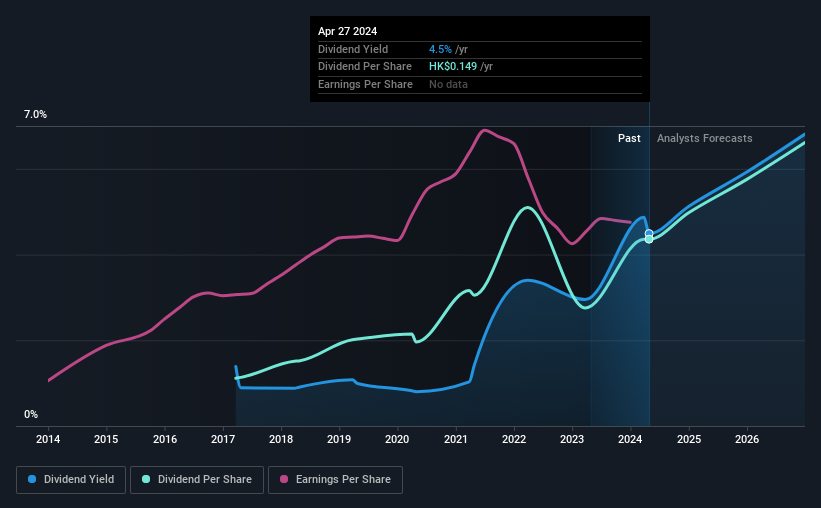Viewport: 821px width, 508px height.
Task: Click the teal Dividend Per Share data point marker
Action: 649,239
